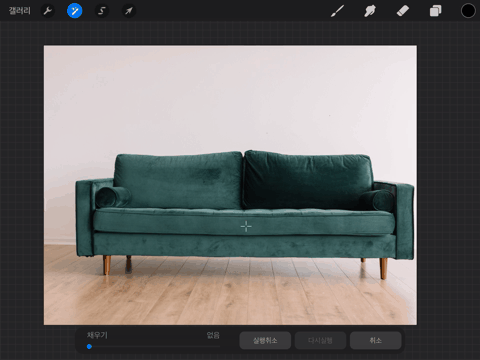
Task: Click the 채우기 label text
Action: 97,335
